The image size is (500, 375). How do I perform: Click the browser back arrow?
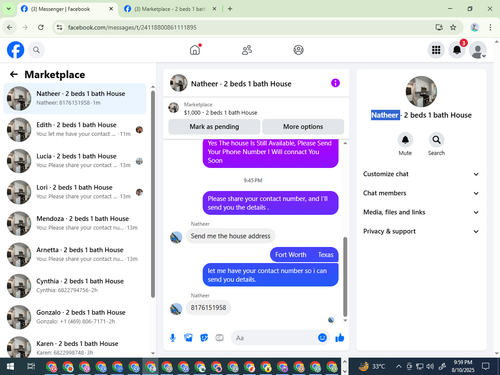10,27
